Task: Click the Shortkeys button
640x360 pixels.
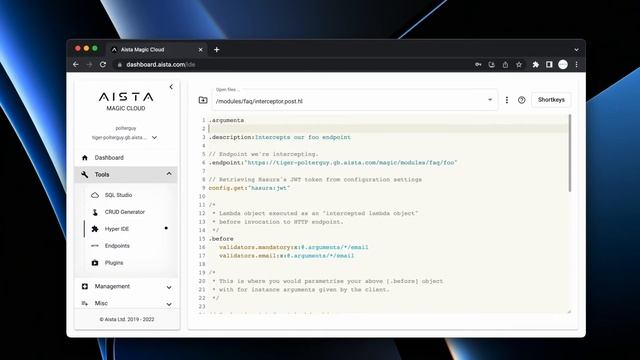Action: point(551,100)
